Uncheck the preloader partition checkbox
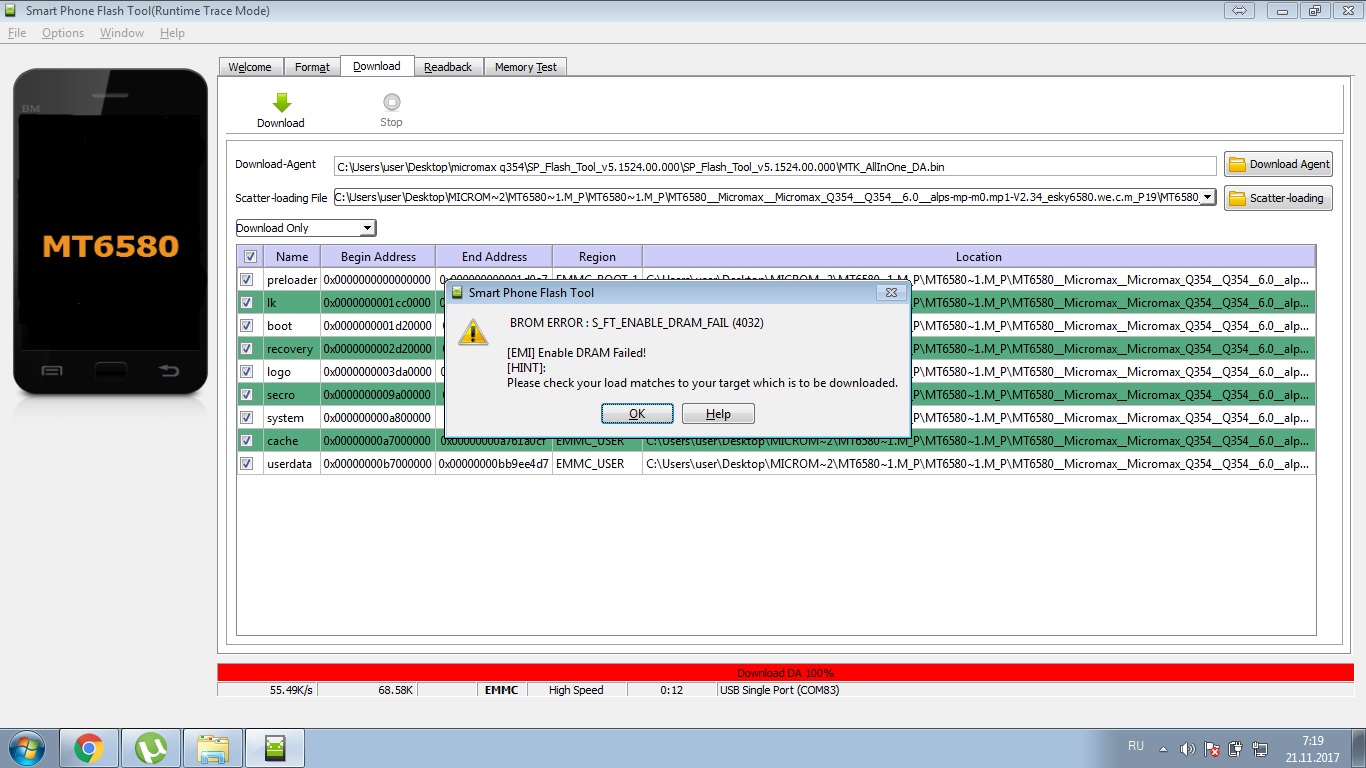 pos(247,280)
